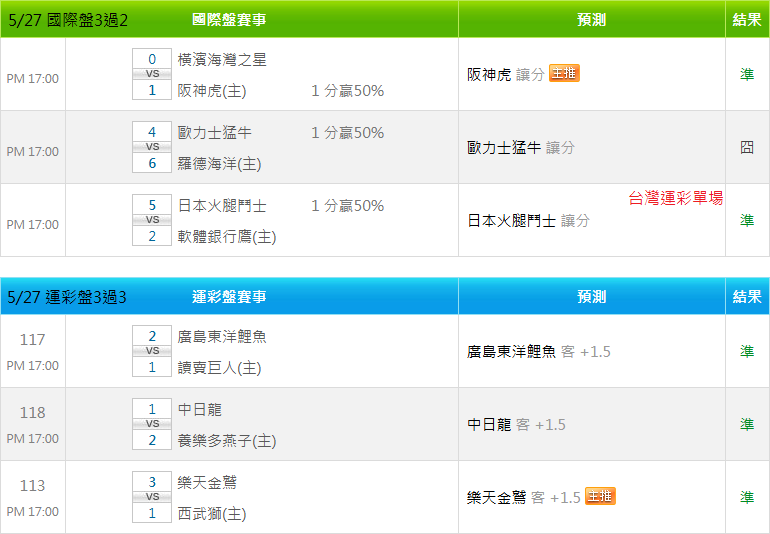The image size is (770, 534).
Task: Select team name 歐力士猛牛 in match column
Action: pos(215,133)
